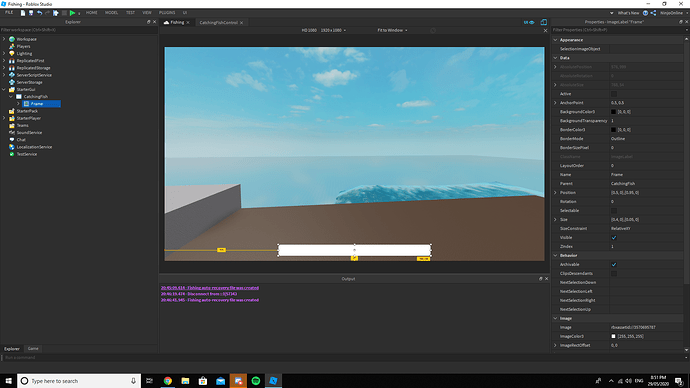690x388 pixels.
Task: Collapse the CatchingFish tree node
Action: (x=11, y=96)
